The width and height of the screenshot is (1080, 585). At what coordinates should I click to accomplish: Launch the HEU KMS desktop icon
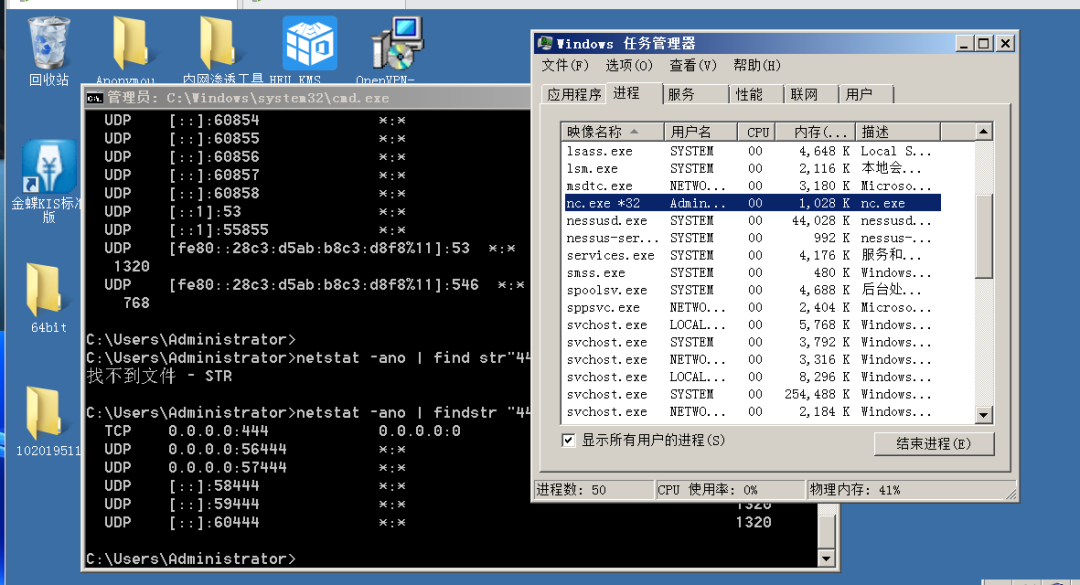pyautogui.click(x=309, y=50)
